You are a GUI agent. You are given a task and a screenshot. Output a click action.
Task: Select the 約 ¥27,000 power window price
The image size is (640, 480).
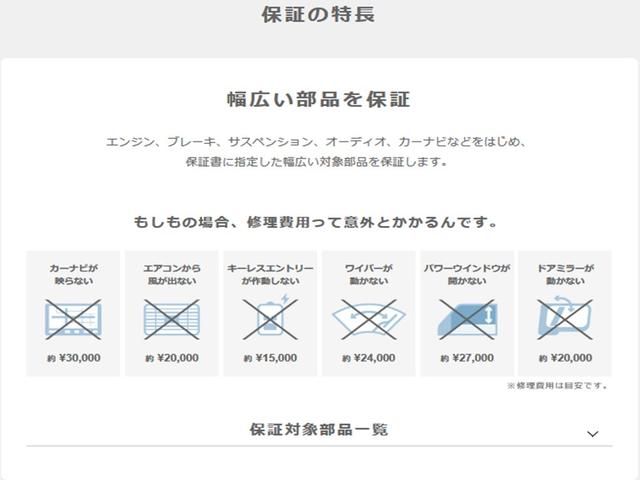tap(466, 358)
